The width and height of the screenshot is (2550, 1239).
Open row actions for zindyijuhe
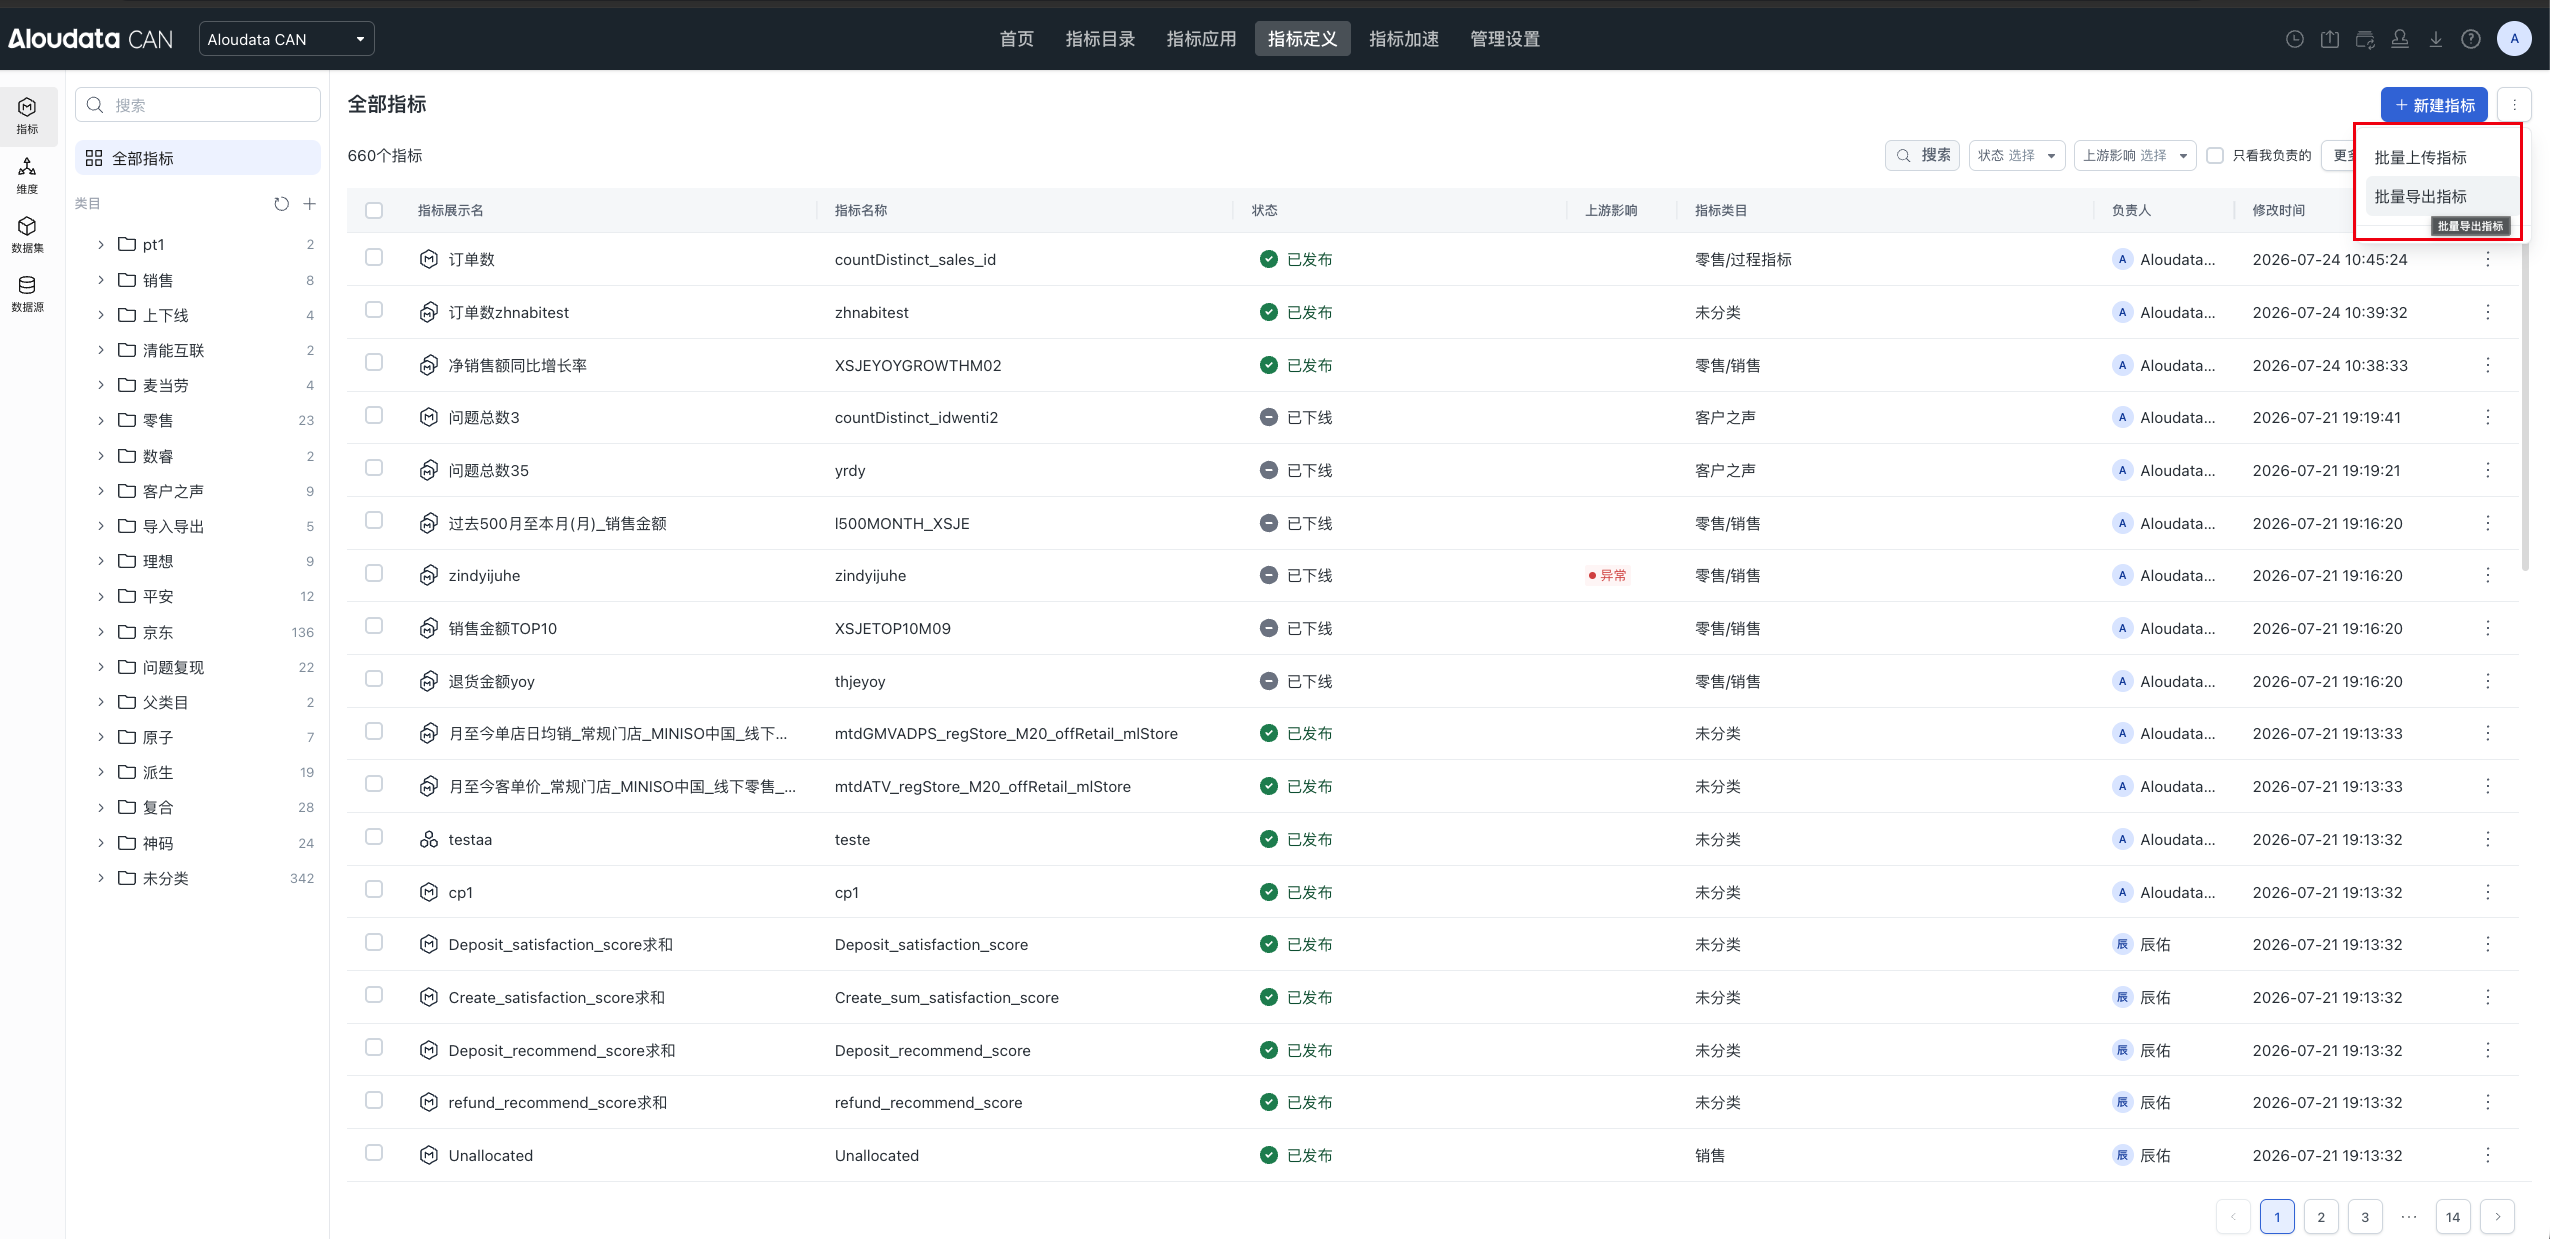point(2488,575)
